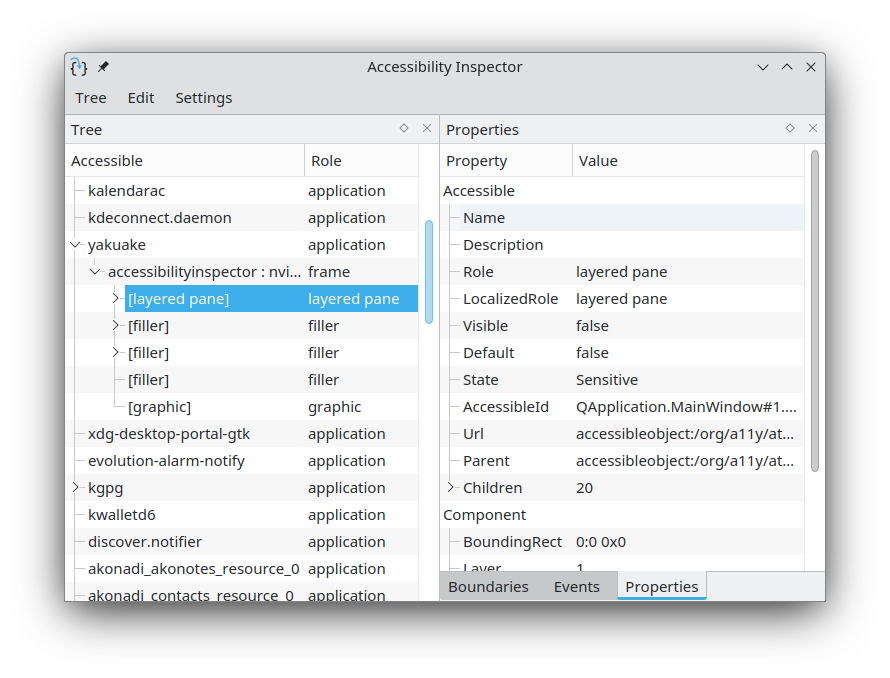Collapse the yakuake application node
The image size is (890, 678).
pyautogui.click(x=75, y=244)
